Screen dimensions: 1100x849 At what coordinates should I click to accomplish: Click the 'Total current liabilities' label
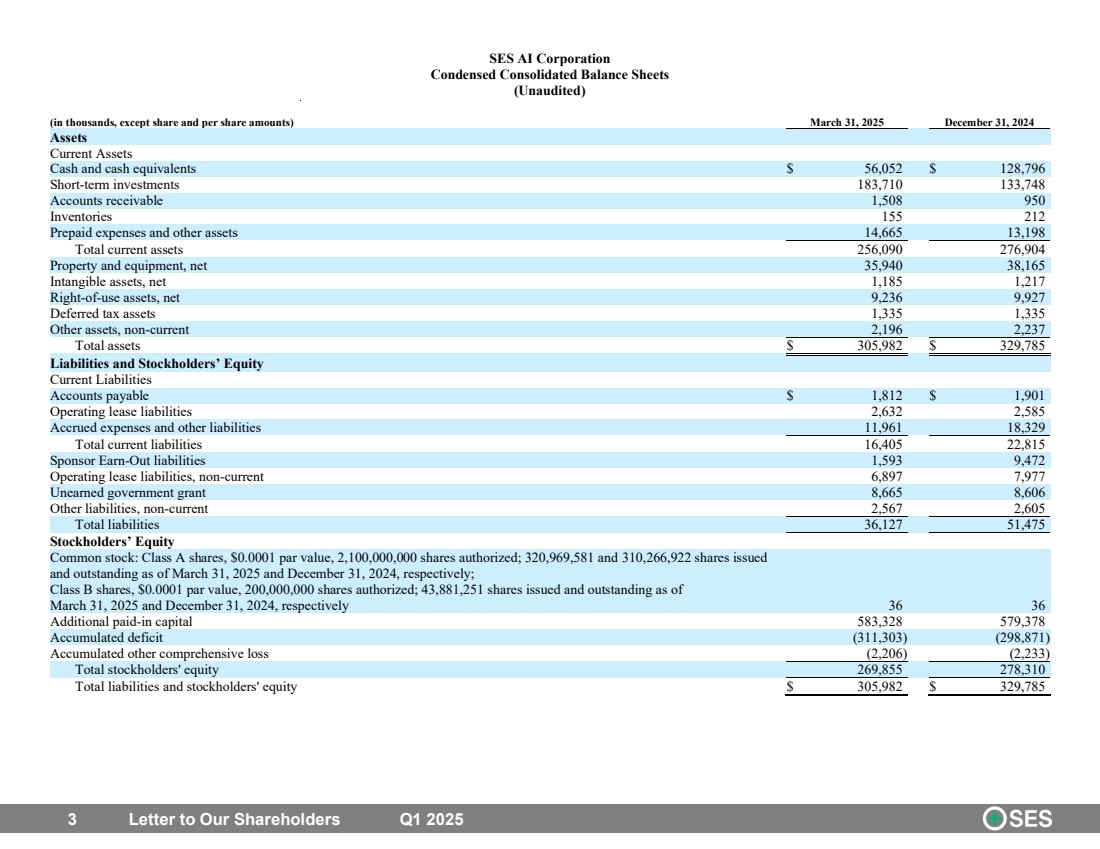tap(138, 445)
